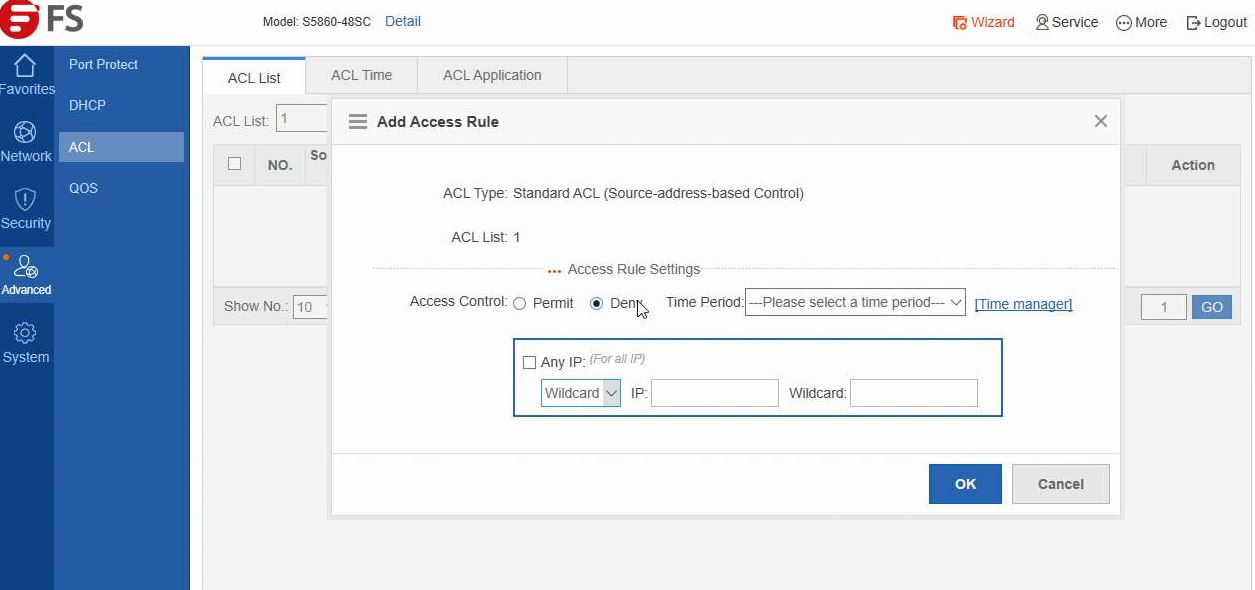Viewport: 1255px width, 590px height.
Task: Close the Add Access Rule dialog
Action: point(1100,121)
